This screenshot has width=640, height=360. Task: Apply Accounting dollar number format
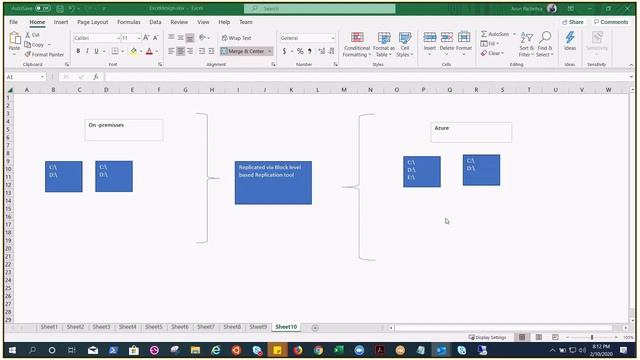click(284, 51)
